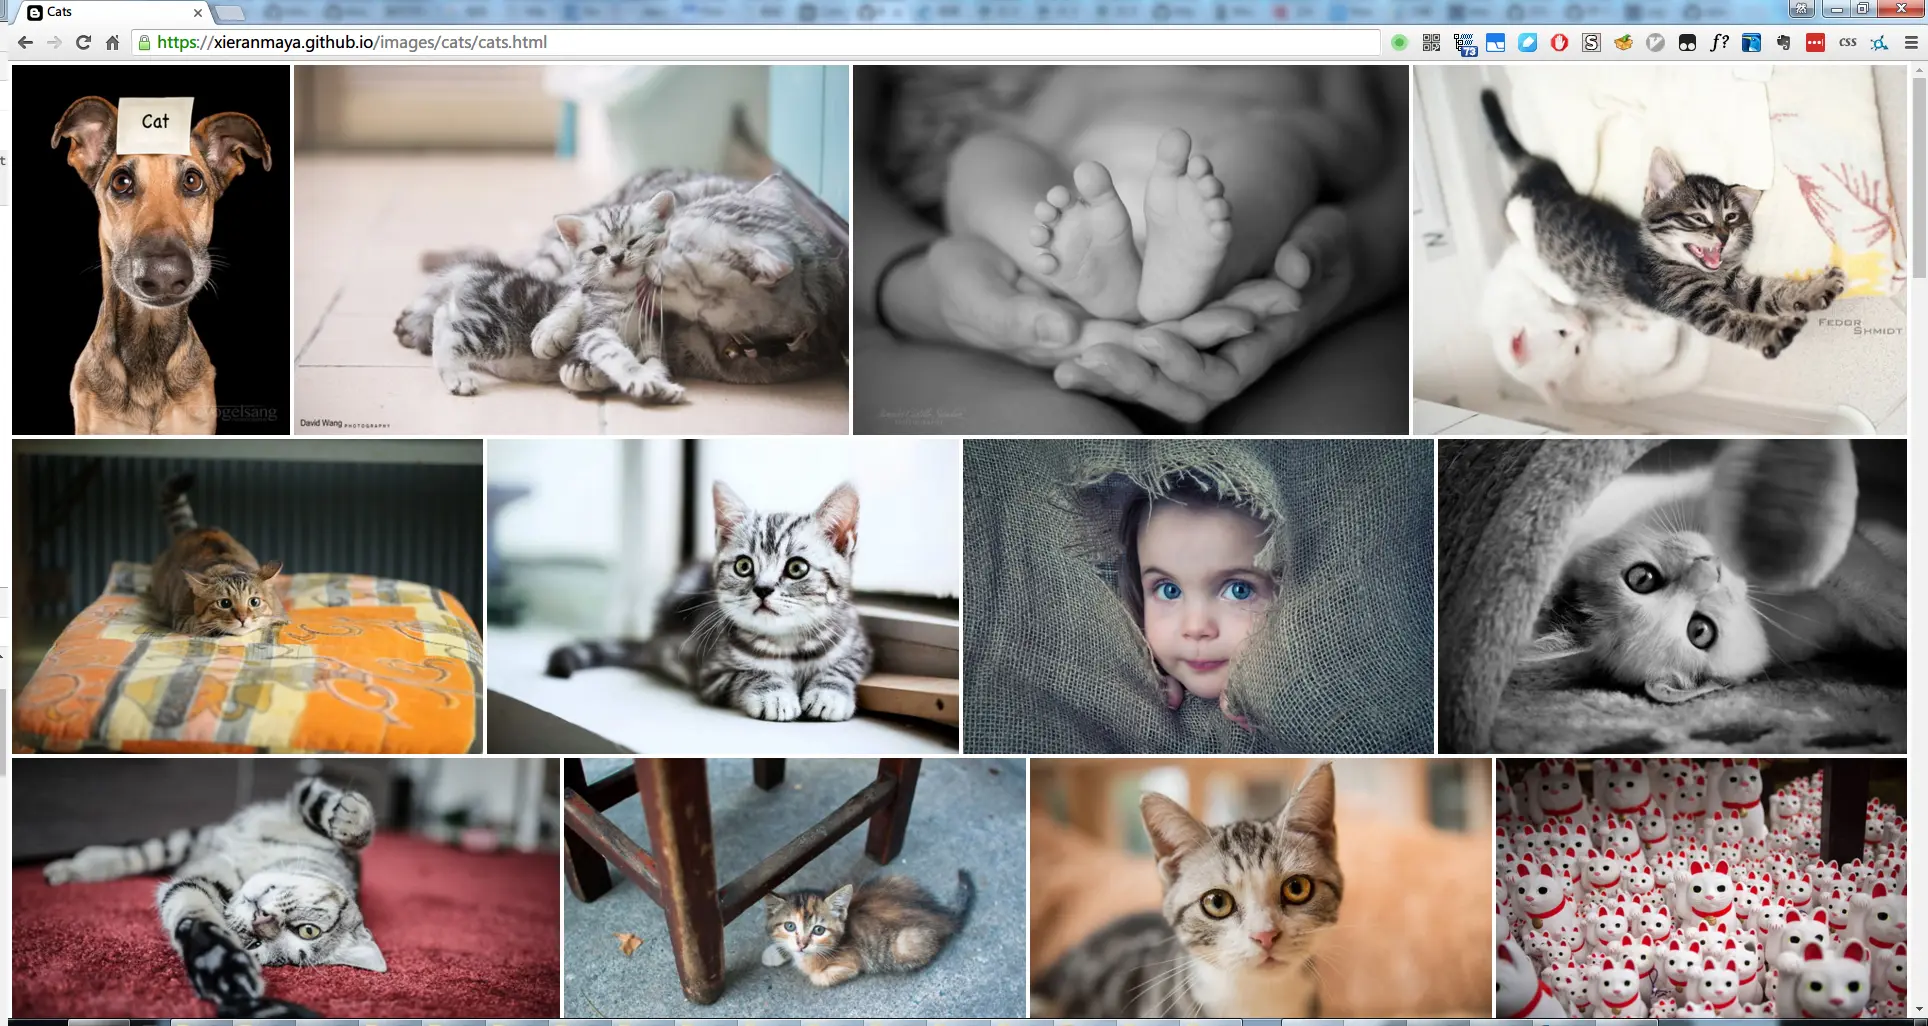Open the blue folder extension icon
1928x1026 pixels.
pyautogui.click(x=1496, y=43)
